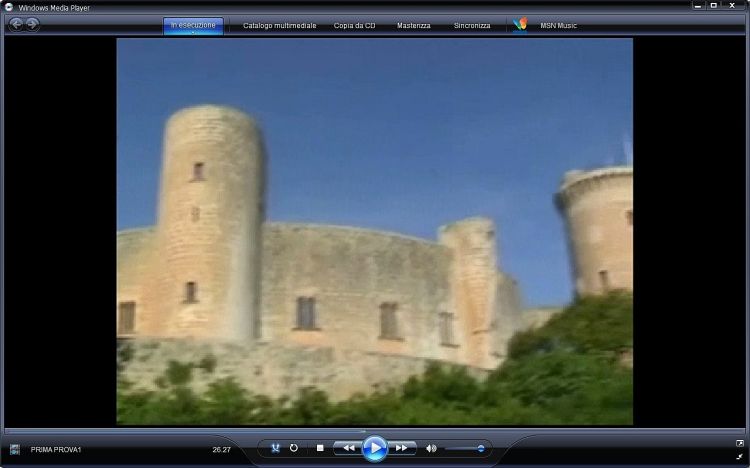Open the Copia da CD tab
This screenshot has width=750, height=468.
(355, 25)
